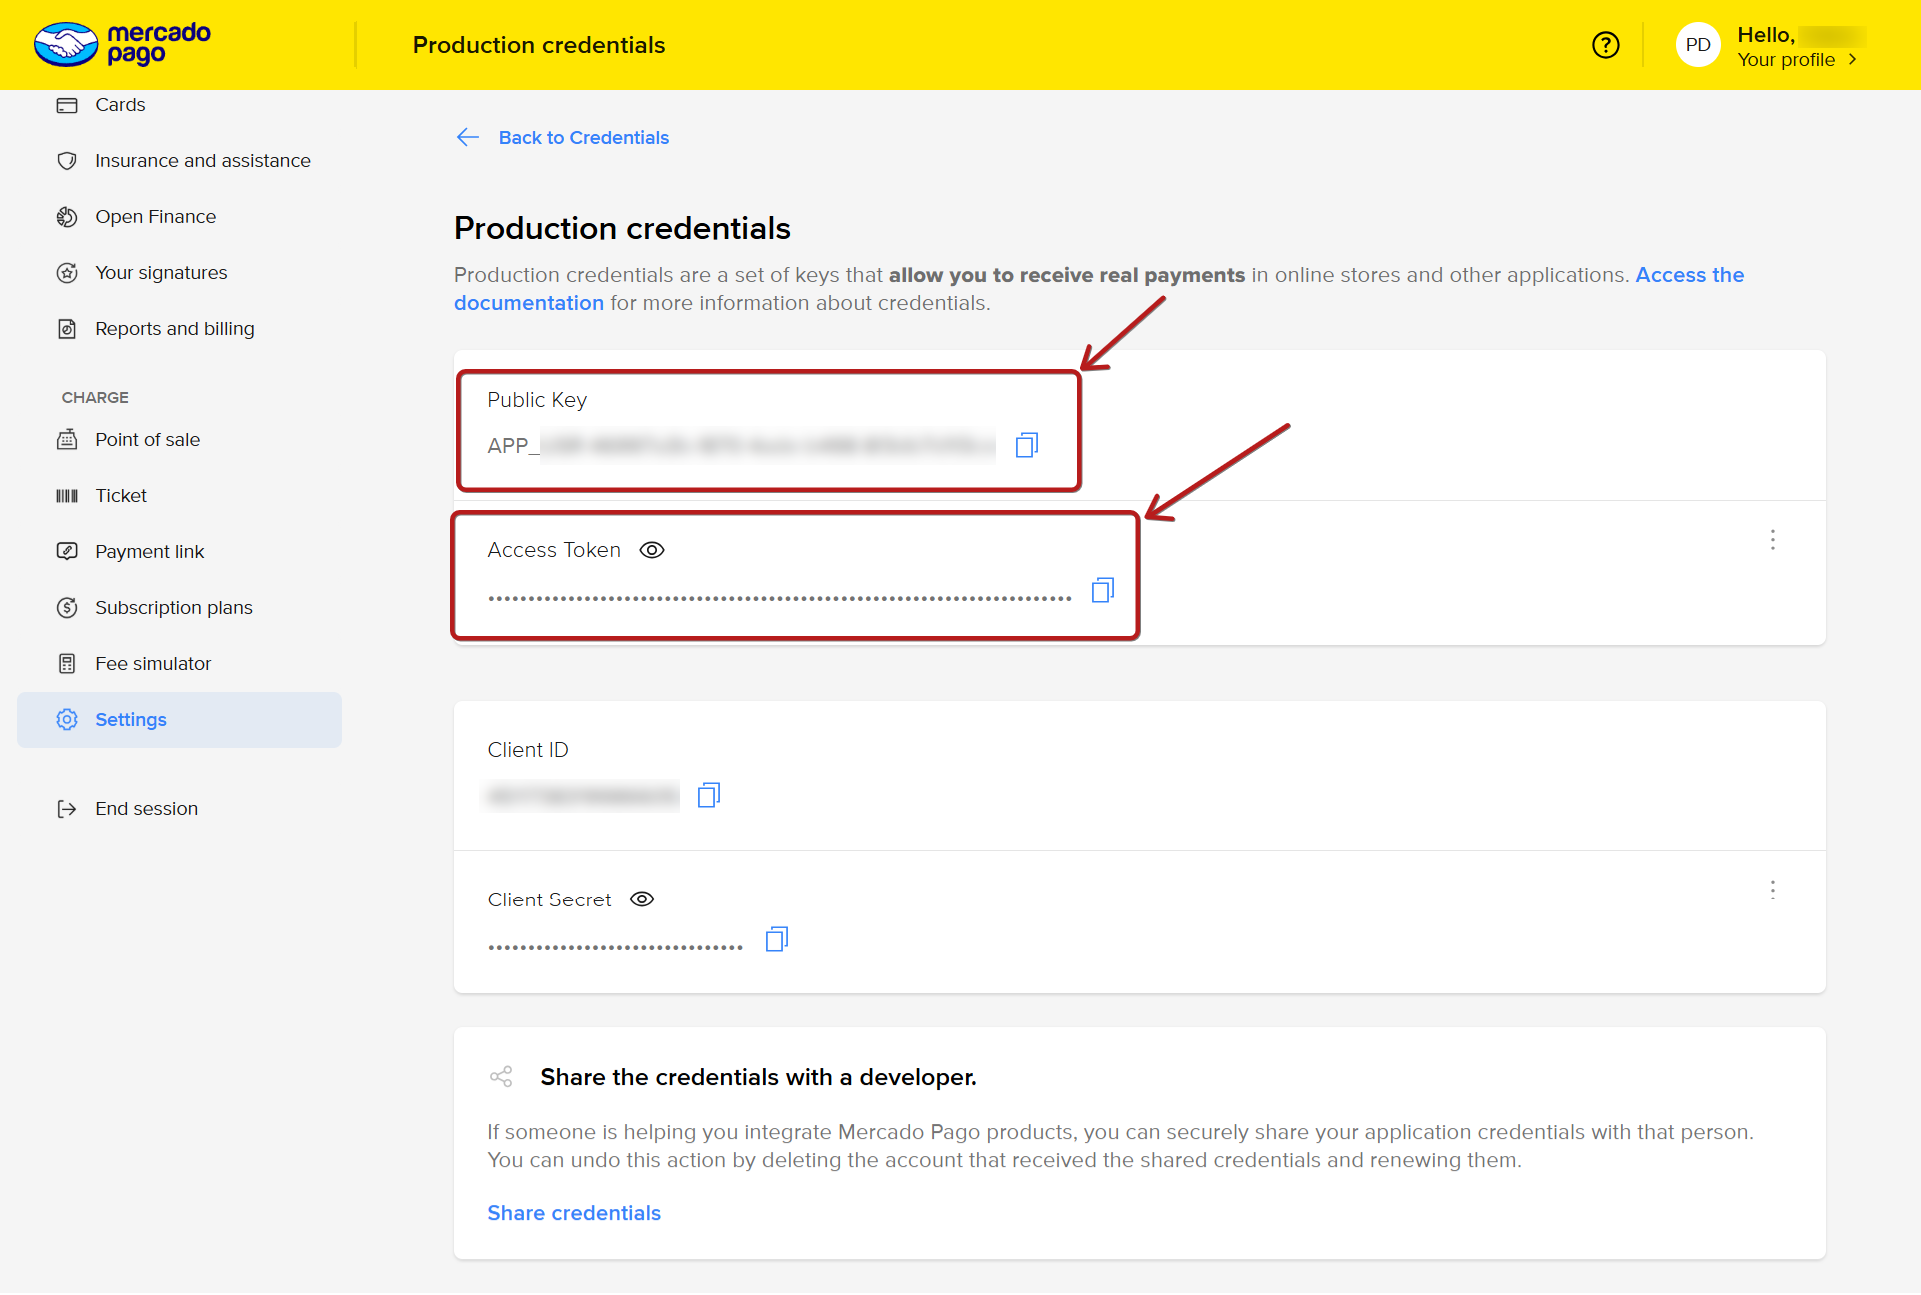The height and width of the screenshot is (1295, 1921).
Task: Open Access Token three-dot options menu
Action: 1772,540
